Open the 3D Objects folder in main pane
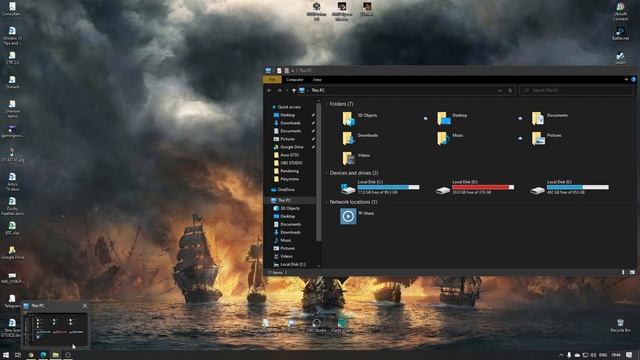Image resolution: width=640 pixels, height=360 pixels. point(359,118)
